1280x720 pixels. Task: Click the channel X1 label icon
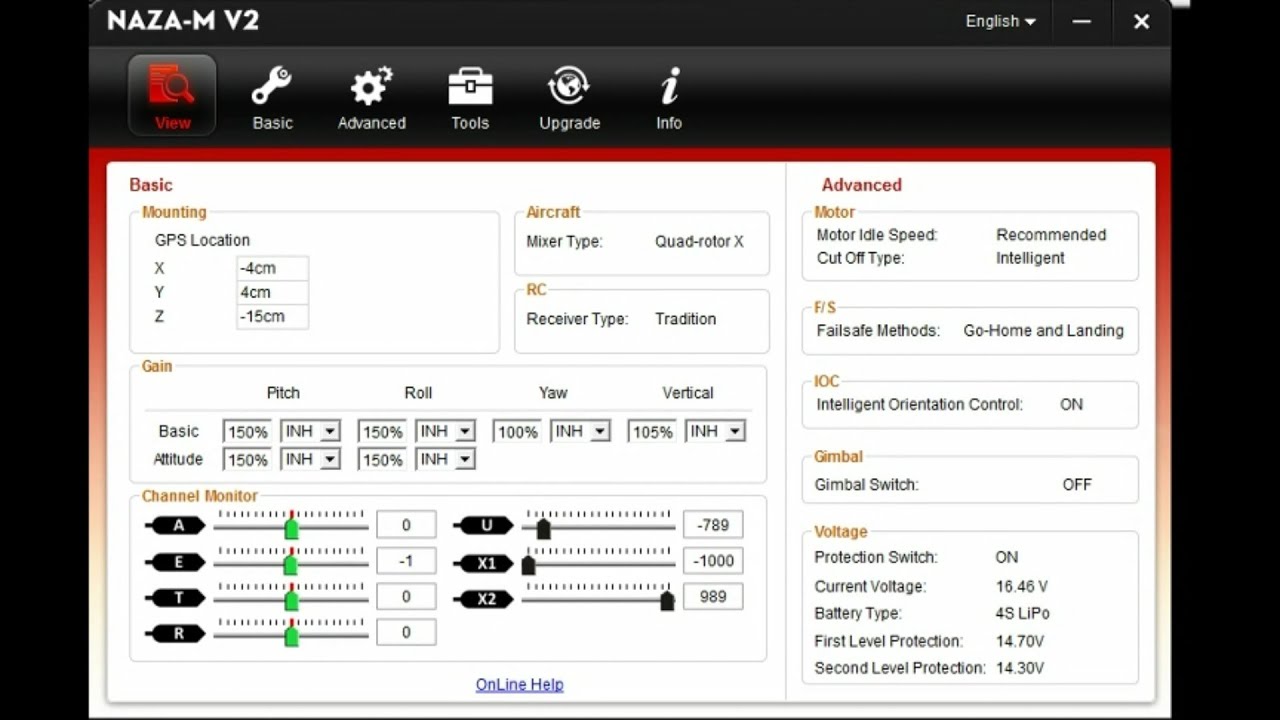pos(484,563)
